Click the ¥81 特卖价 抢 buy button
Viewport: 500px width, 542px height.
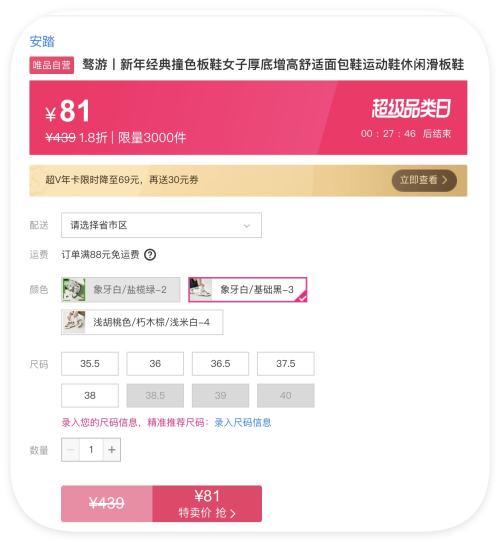[207, 504]
